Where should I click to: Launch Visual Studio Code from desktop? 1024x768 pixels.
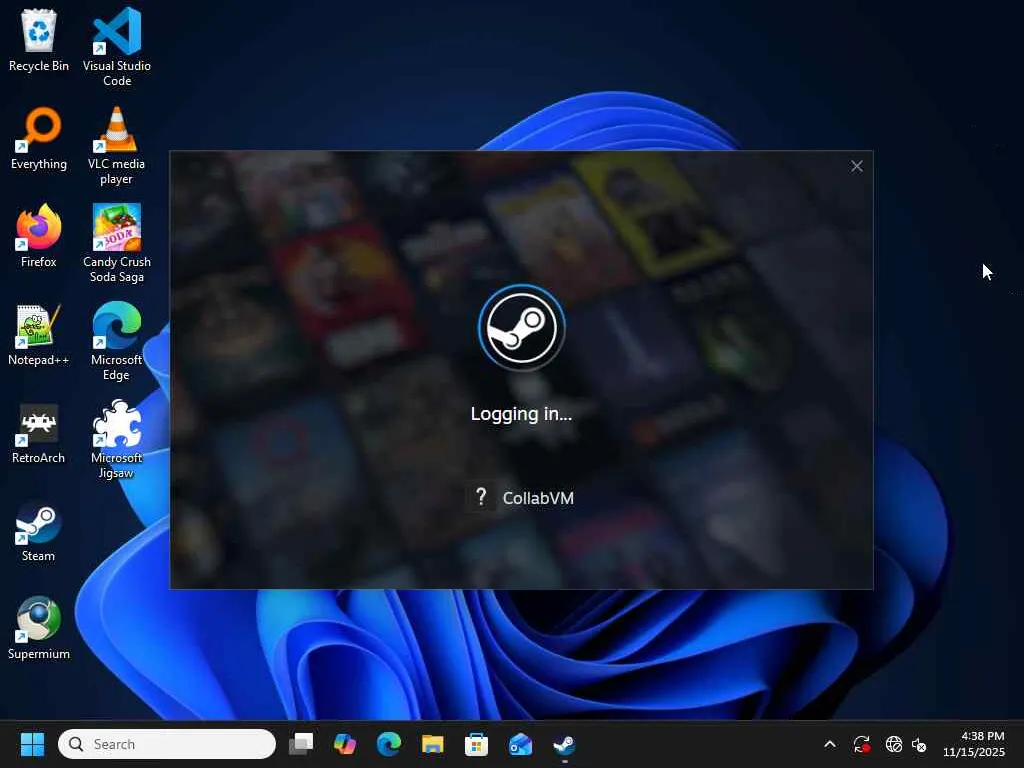click(x=117, y=47)
